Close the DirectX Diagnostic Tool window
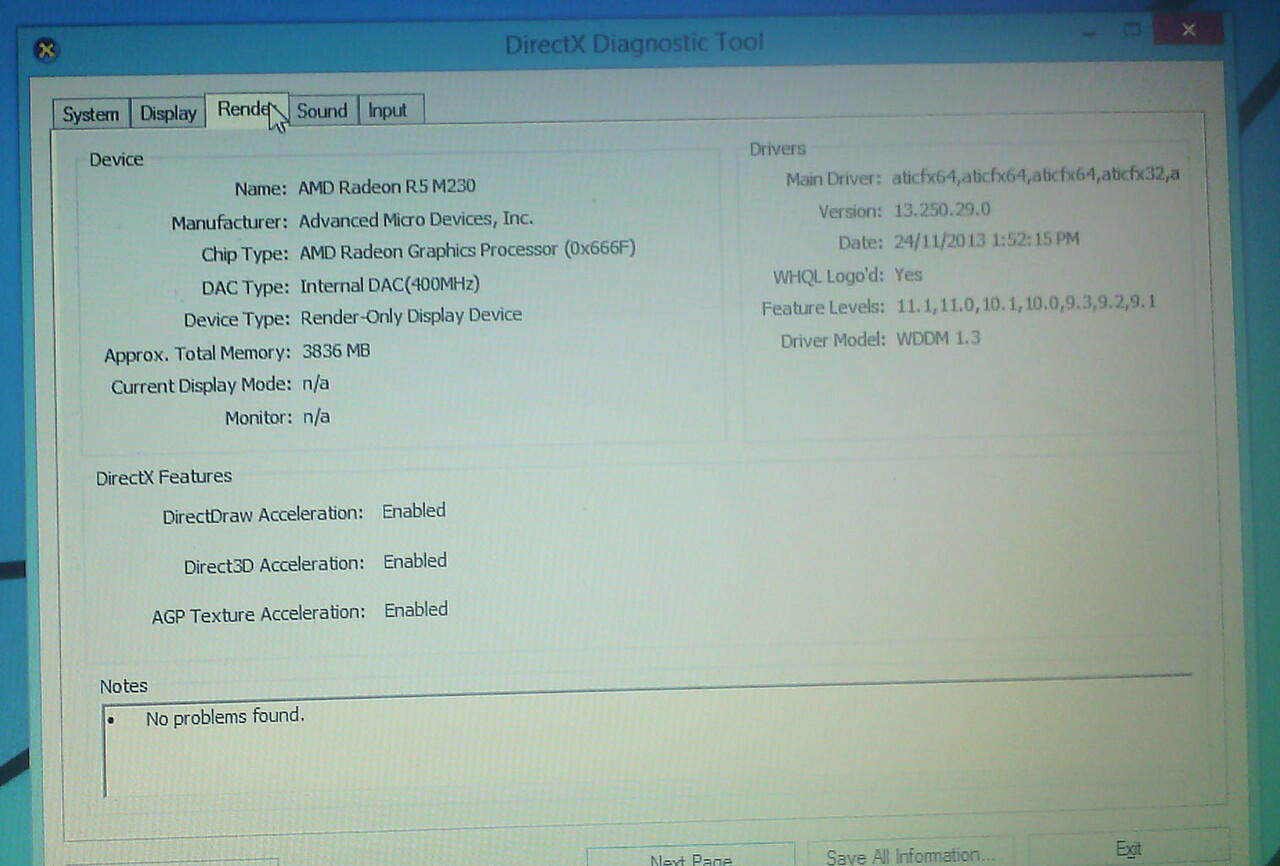The width and height of the screenshot is (1280, 866). [x=1188, y=30]
